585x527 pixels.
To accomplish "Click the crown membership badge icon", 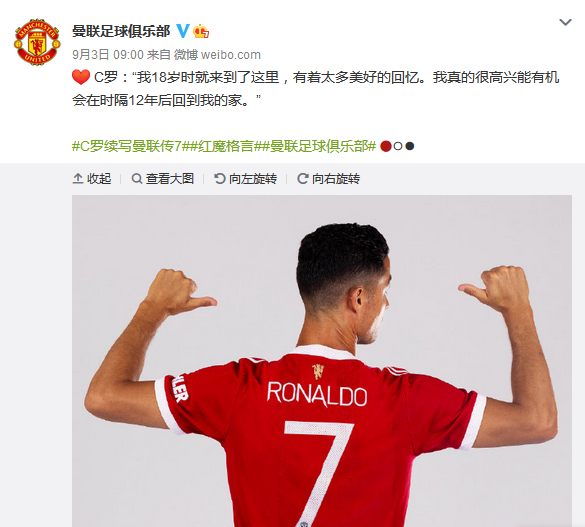I will pos(201,31).
